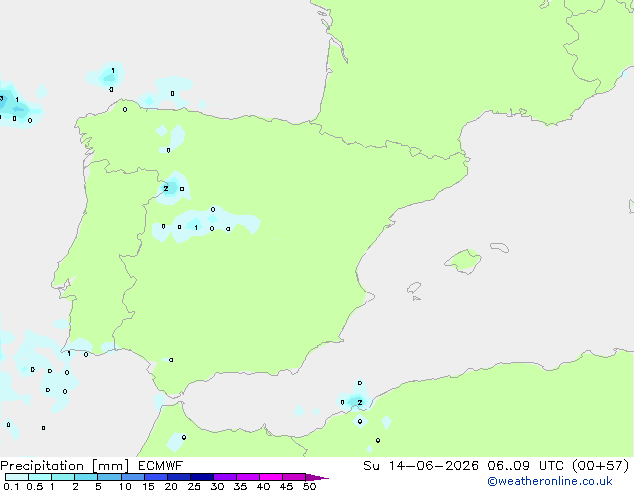The width and height of the screenshot is (634, 490).
Task: Select the 20–25 mm legend swatch
Action: click(178, 477)
